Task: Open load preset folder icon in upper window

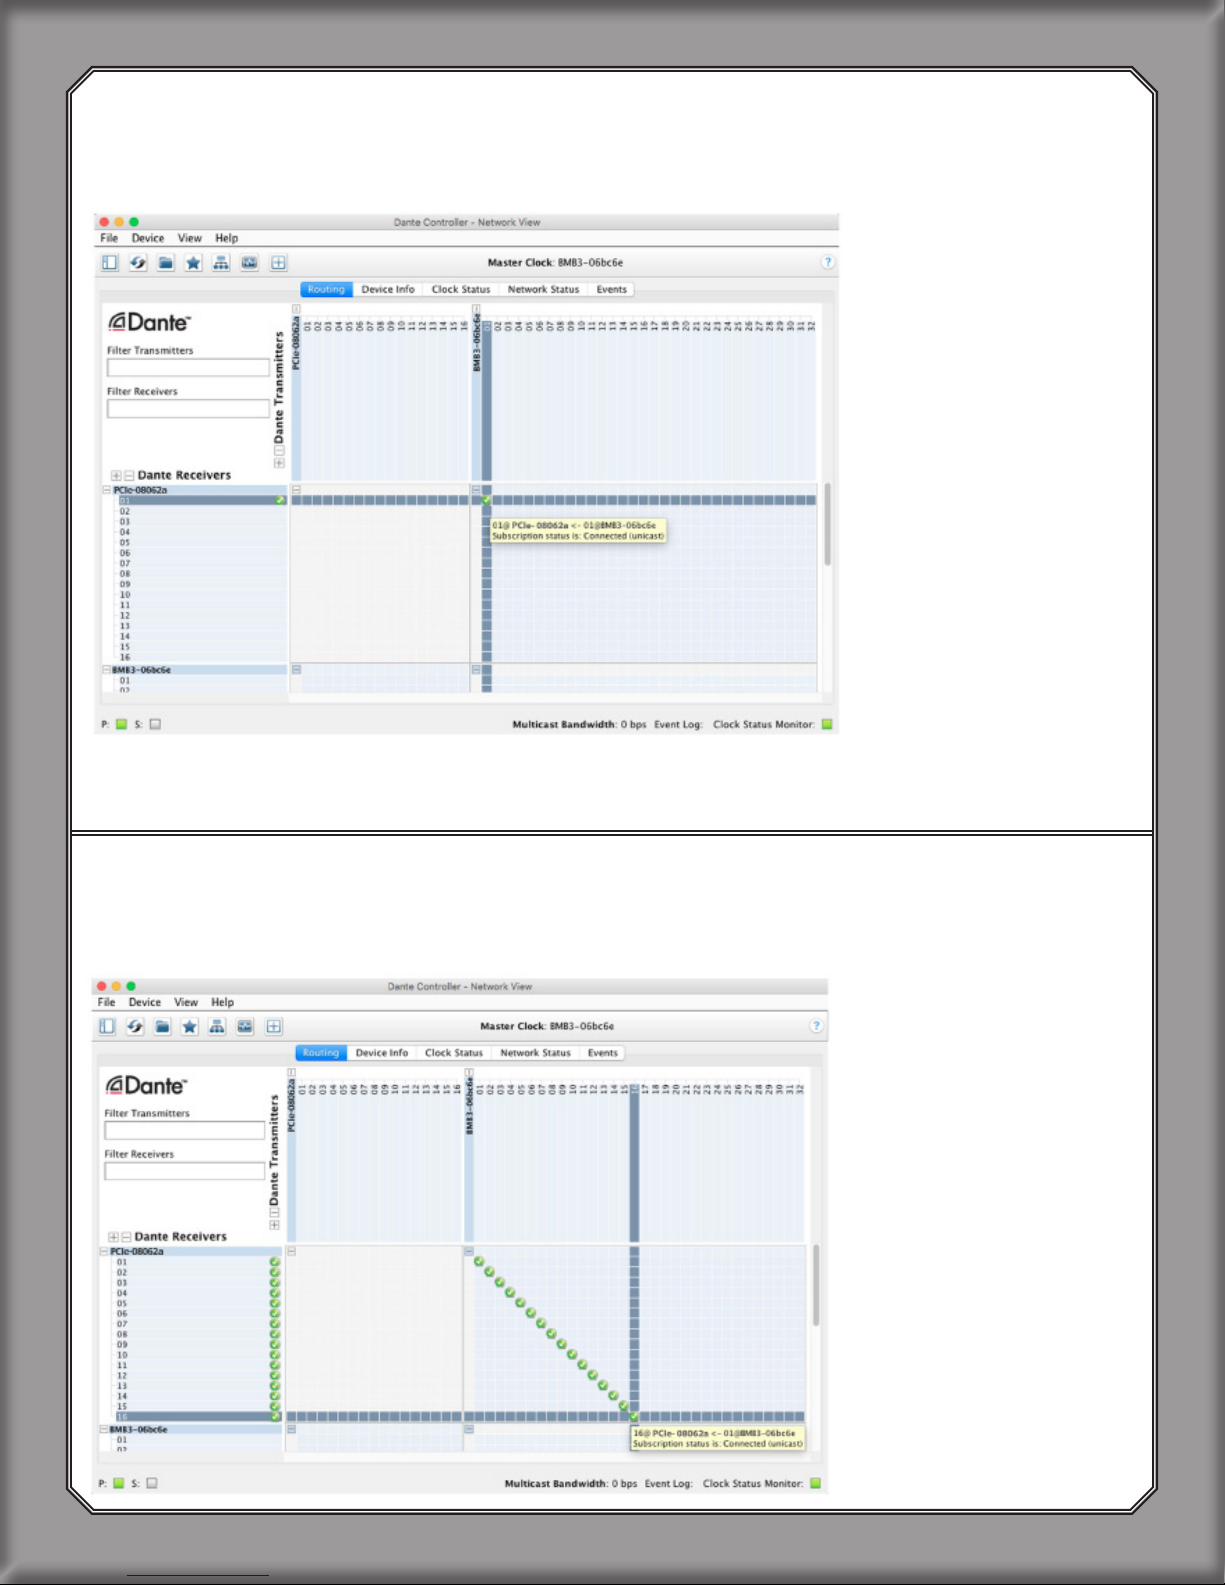Action: point(166,263)
